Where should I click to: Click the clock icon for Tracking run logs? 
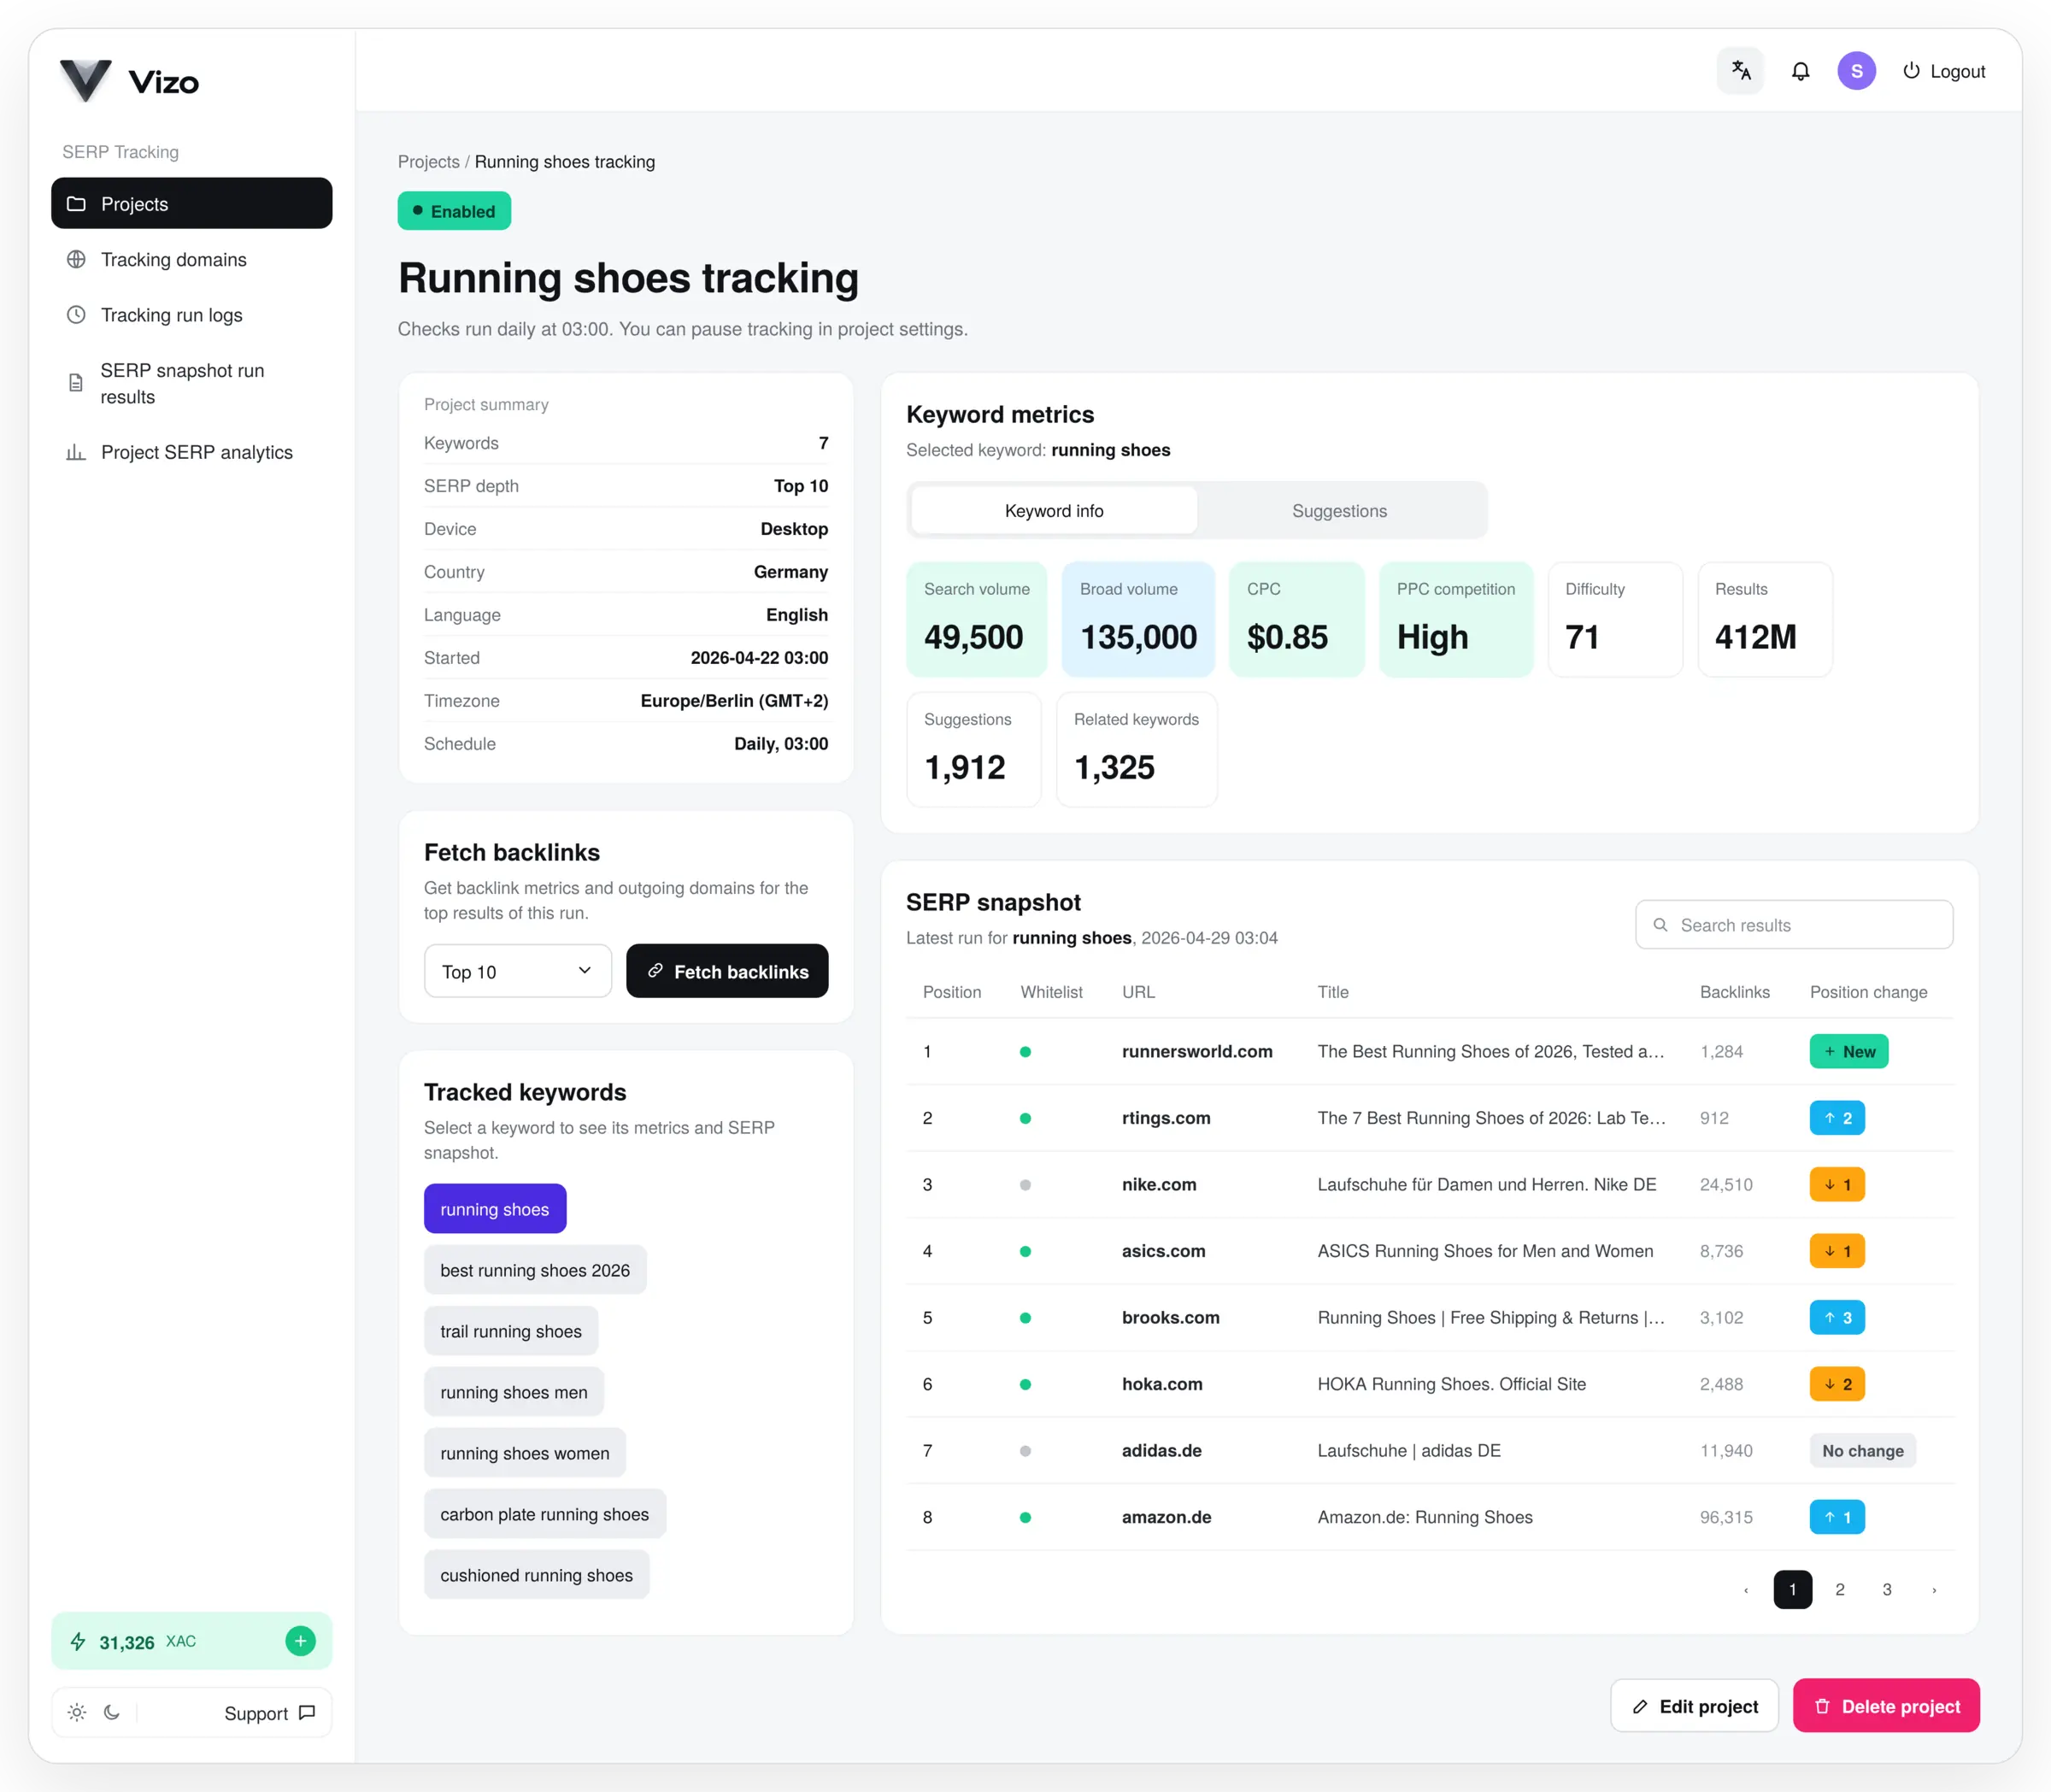[x=76, y=315]
